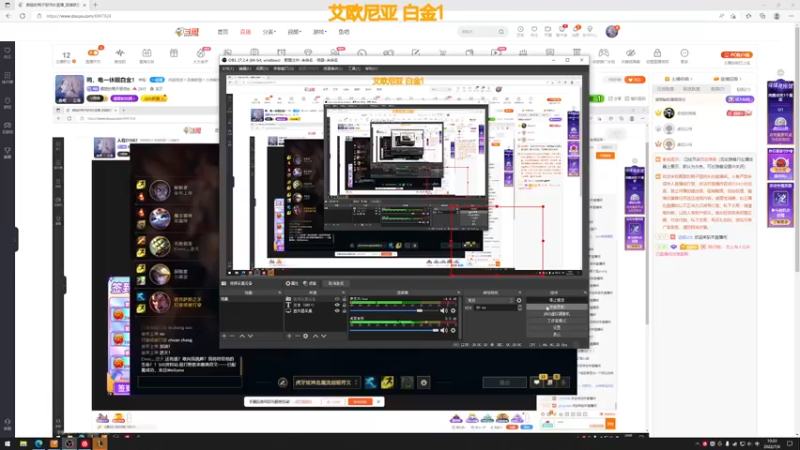
Task: Lock the text source in the OBS list
Action: click(x=344, y=305)
